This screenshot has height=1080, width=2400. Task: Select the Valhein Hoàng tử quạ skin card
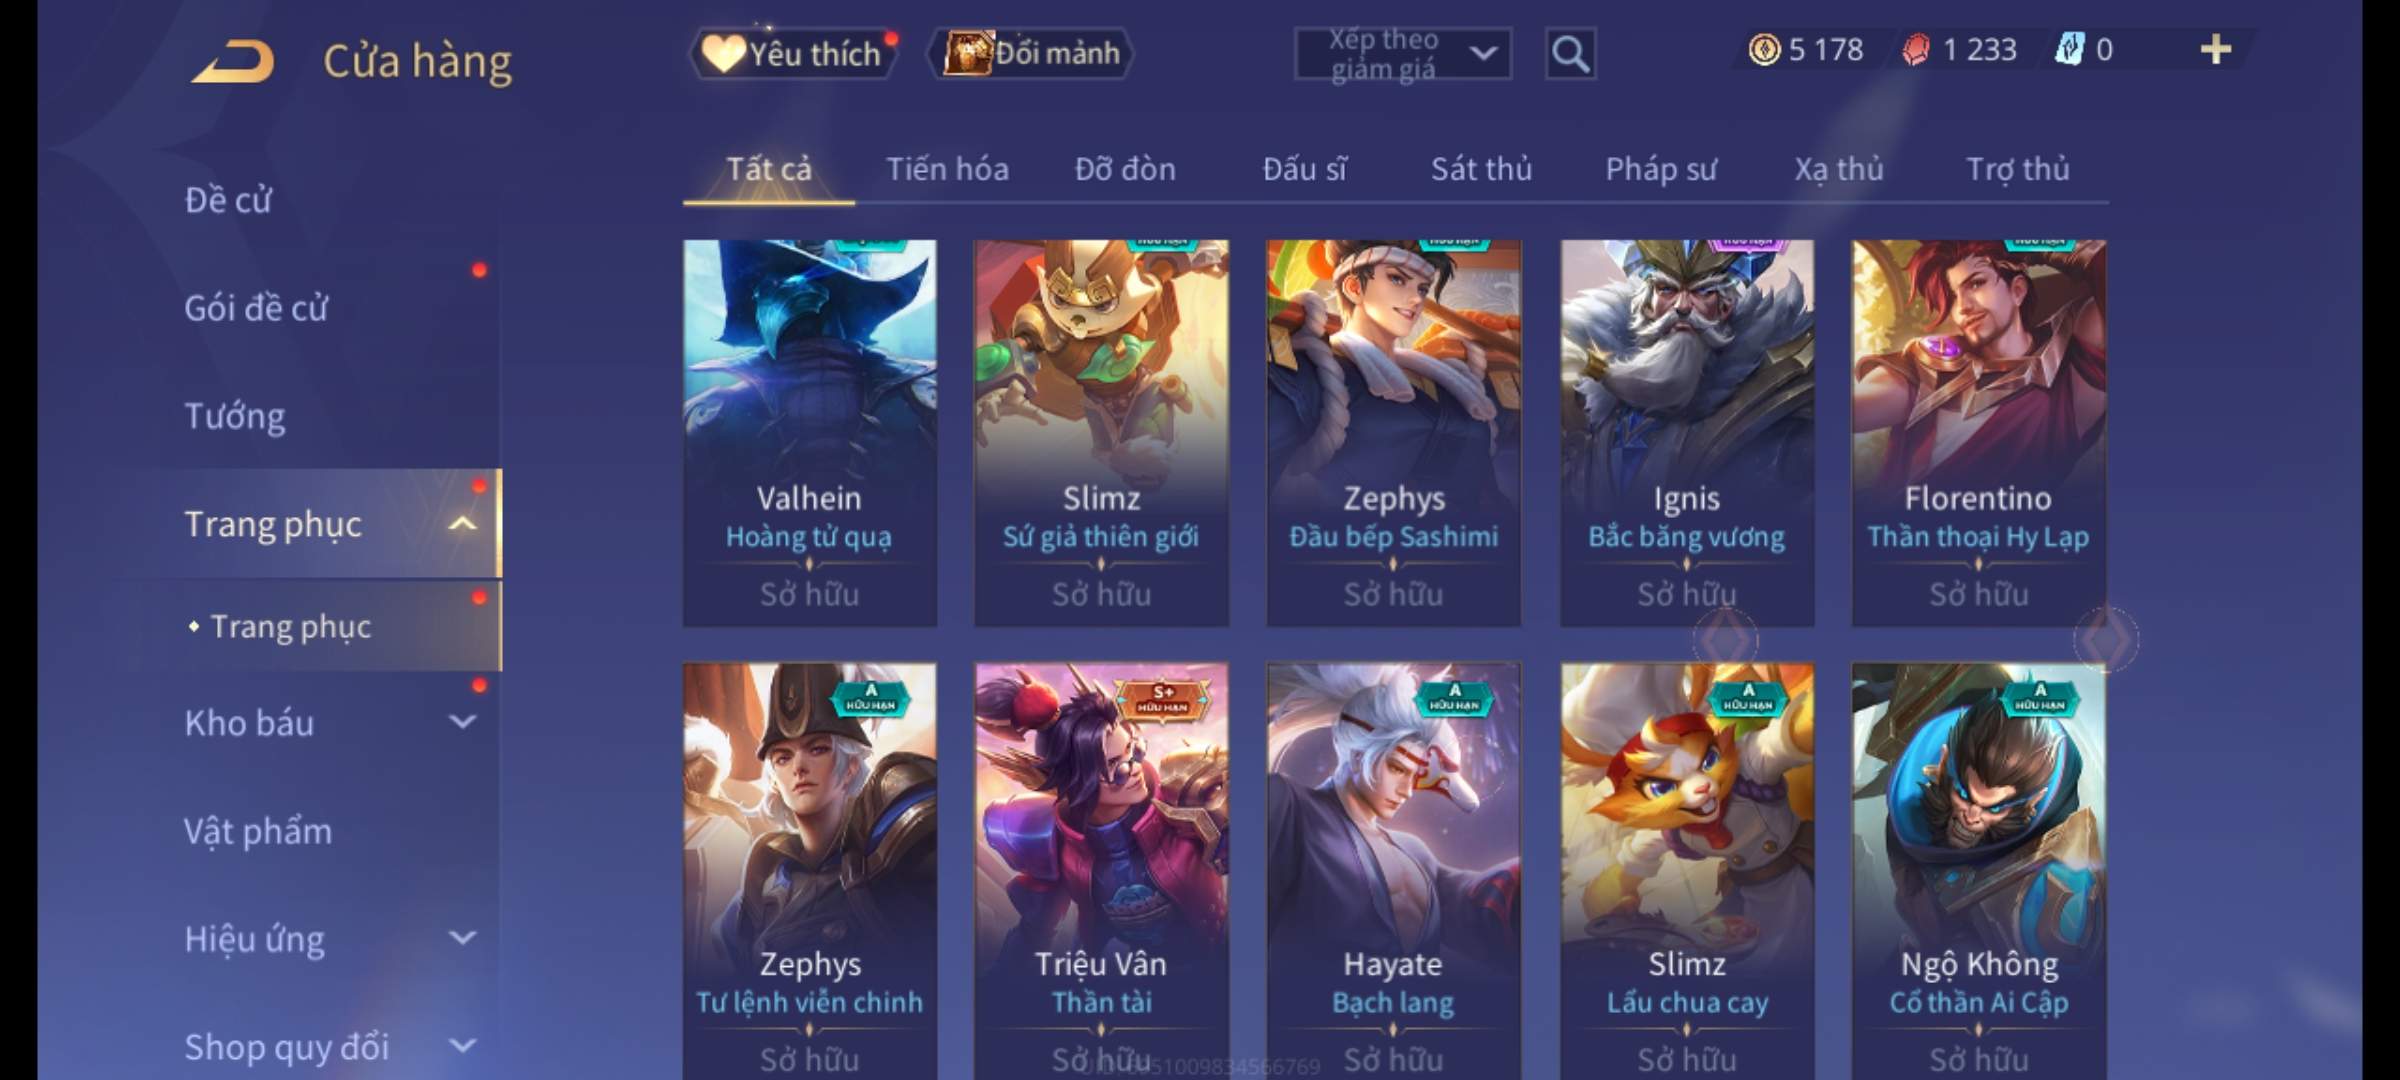[x=810, y=433]
